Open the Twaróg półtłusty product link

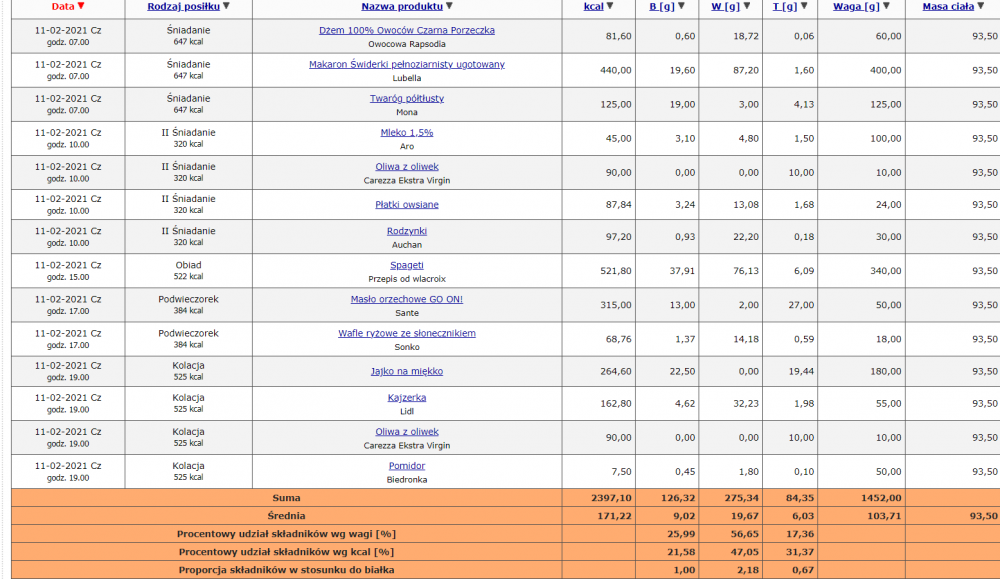click(x=406, y=98)
